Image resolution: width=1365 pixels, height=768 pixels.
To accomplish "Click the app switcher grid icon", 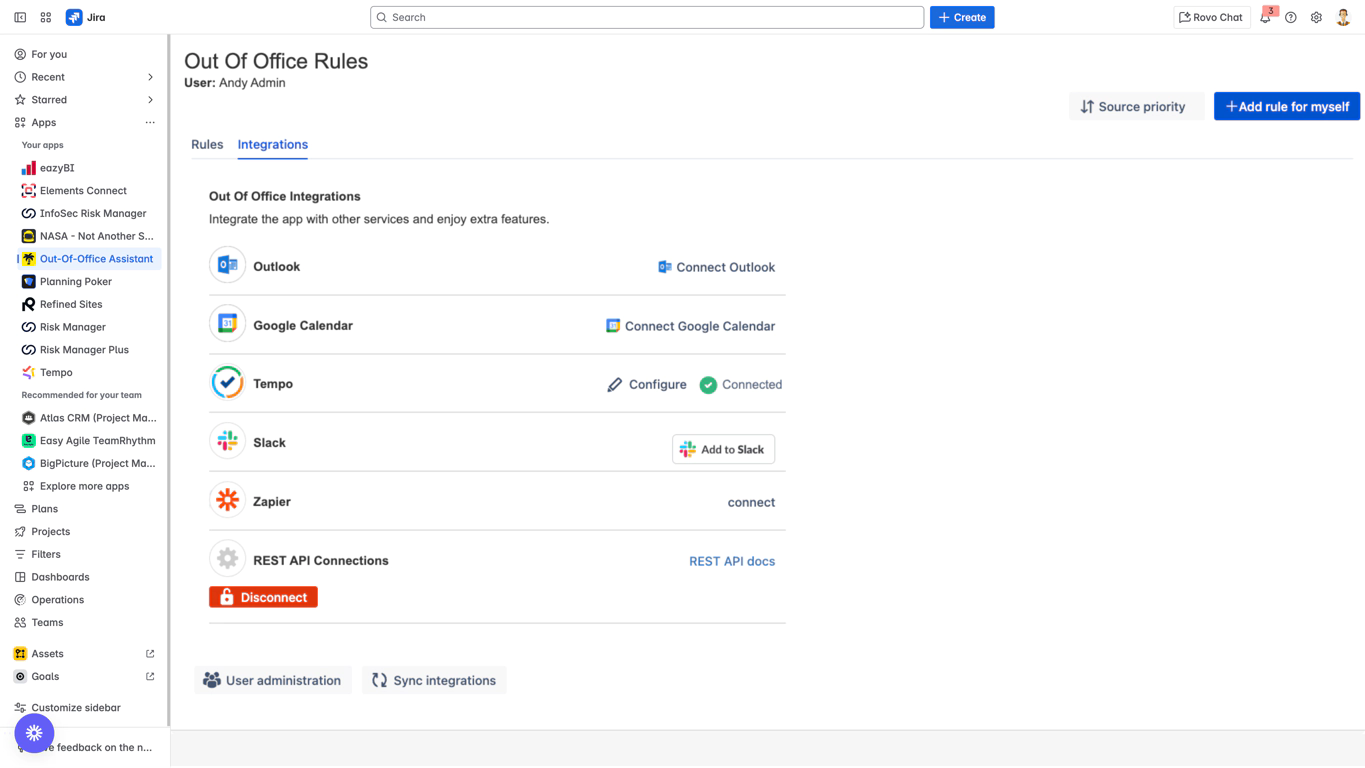I will [x=46, y=18].
